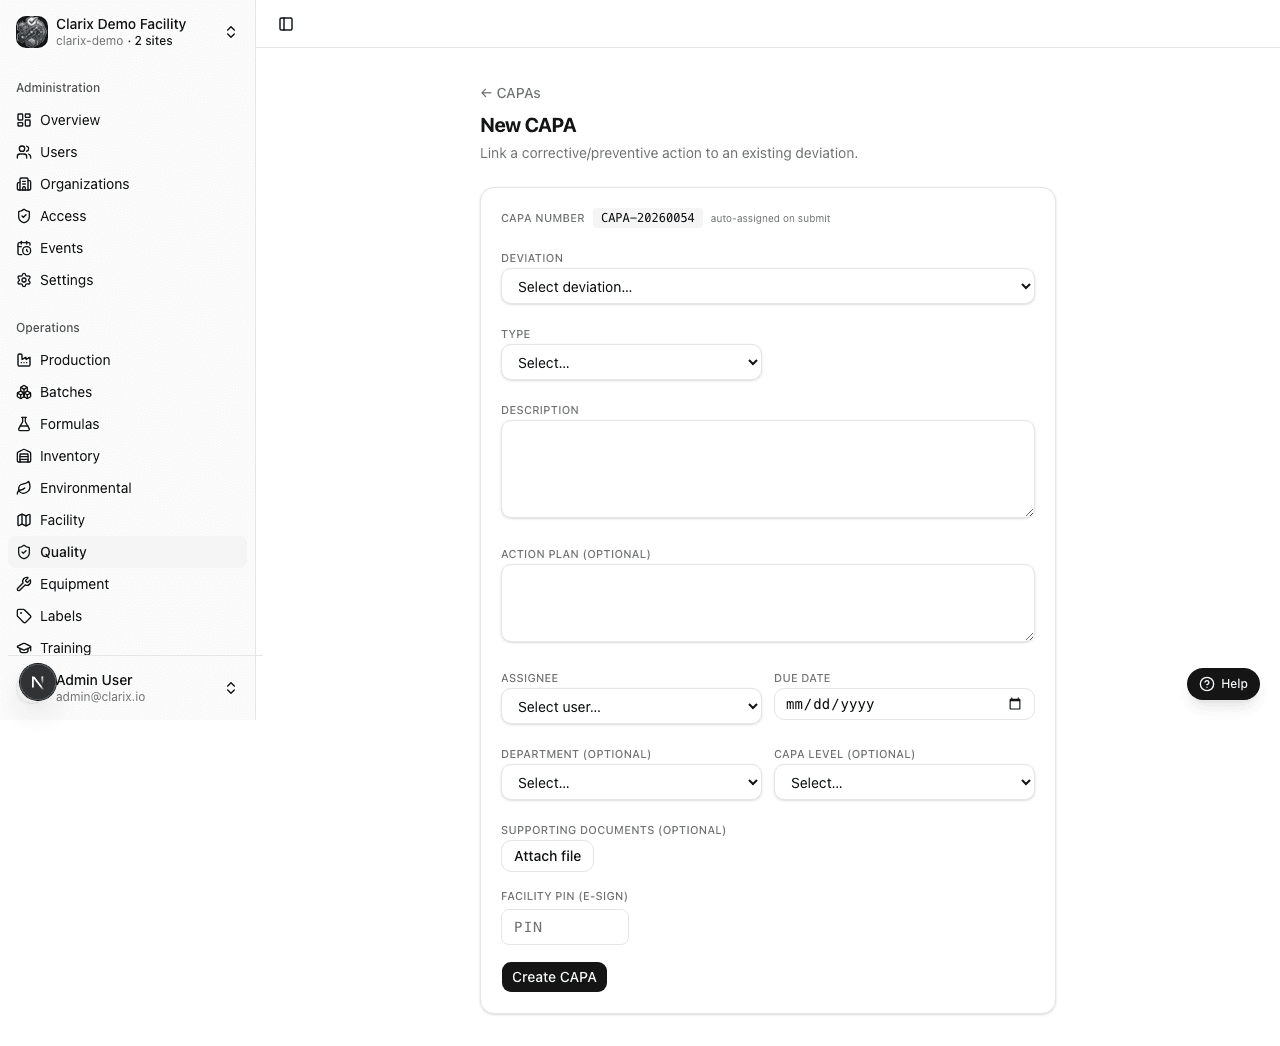Expand the Admin User account chevrons
The image size is (1280, 1046).
pos(231,688)
